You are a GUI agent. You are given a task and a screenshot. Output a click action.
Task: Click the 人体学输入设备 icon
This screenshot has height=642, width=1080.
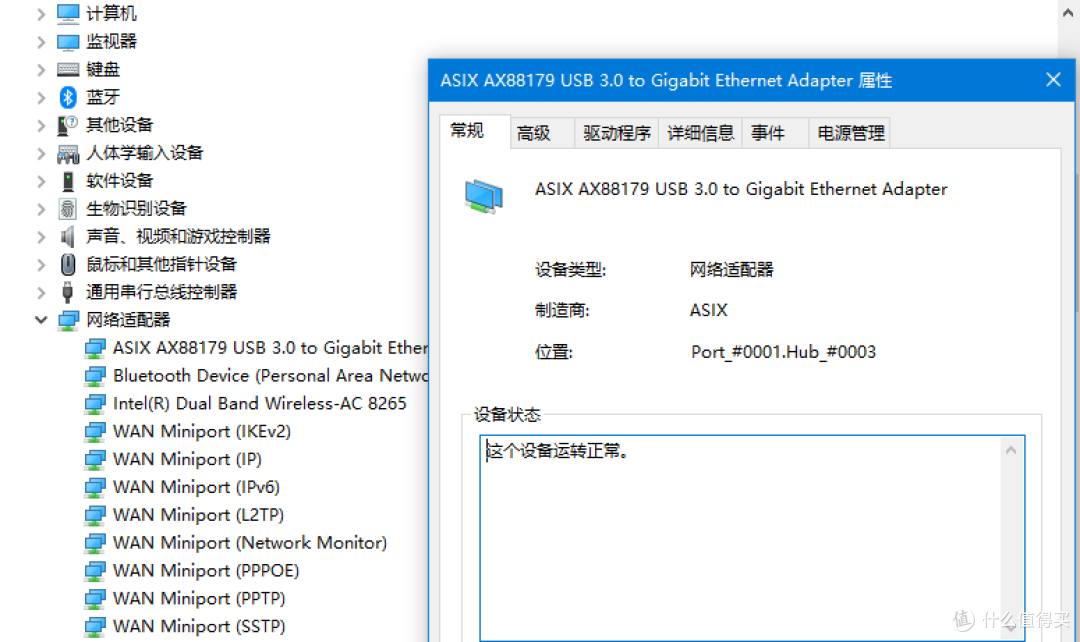click(68, 153)
